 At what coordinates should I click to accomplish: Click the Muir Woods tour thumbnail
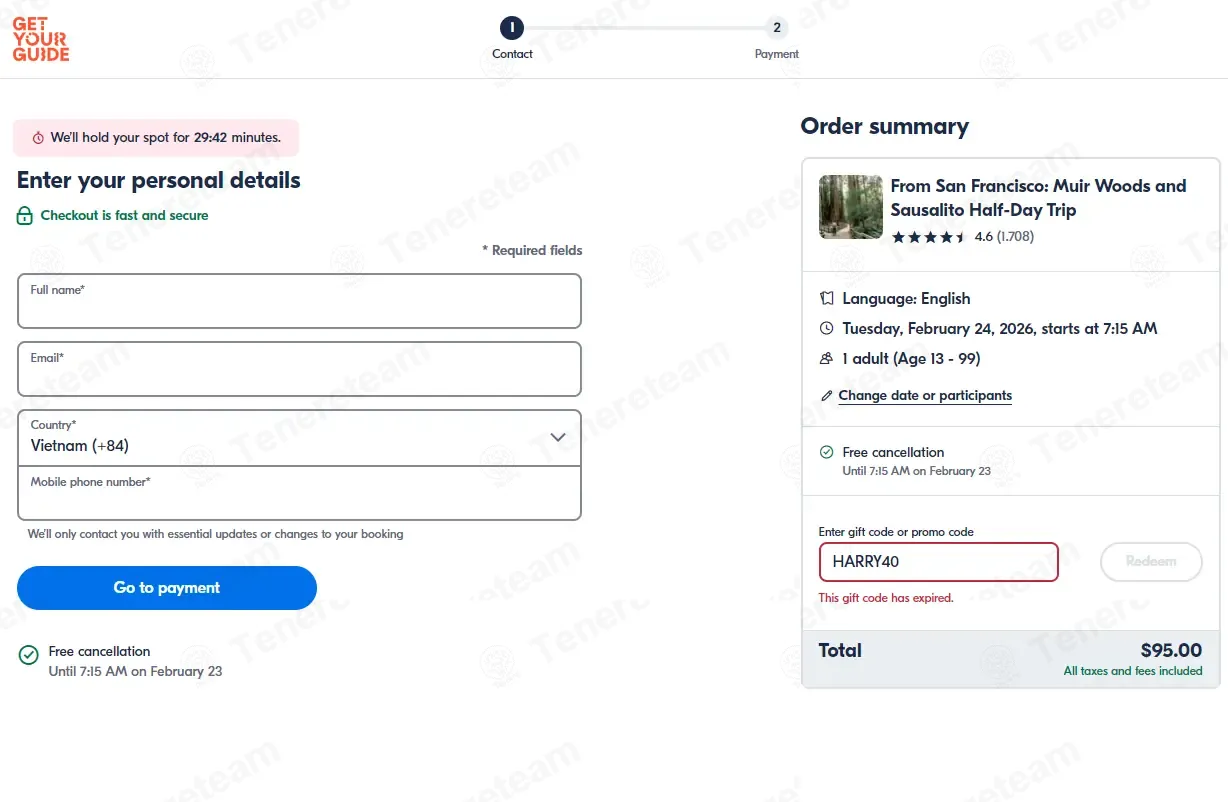click(851, 207)
